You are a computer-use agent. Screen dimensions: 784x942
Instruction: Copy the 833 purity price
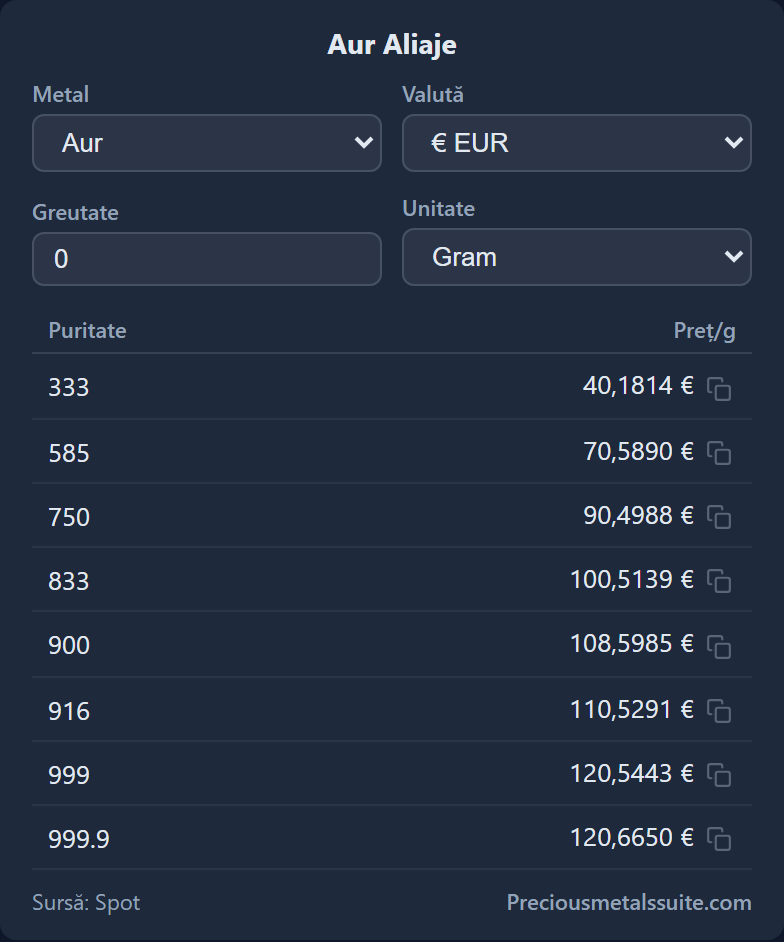coord(719,581)
